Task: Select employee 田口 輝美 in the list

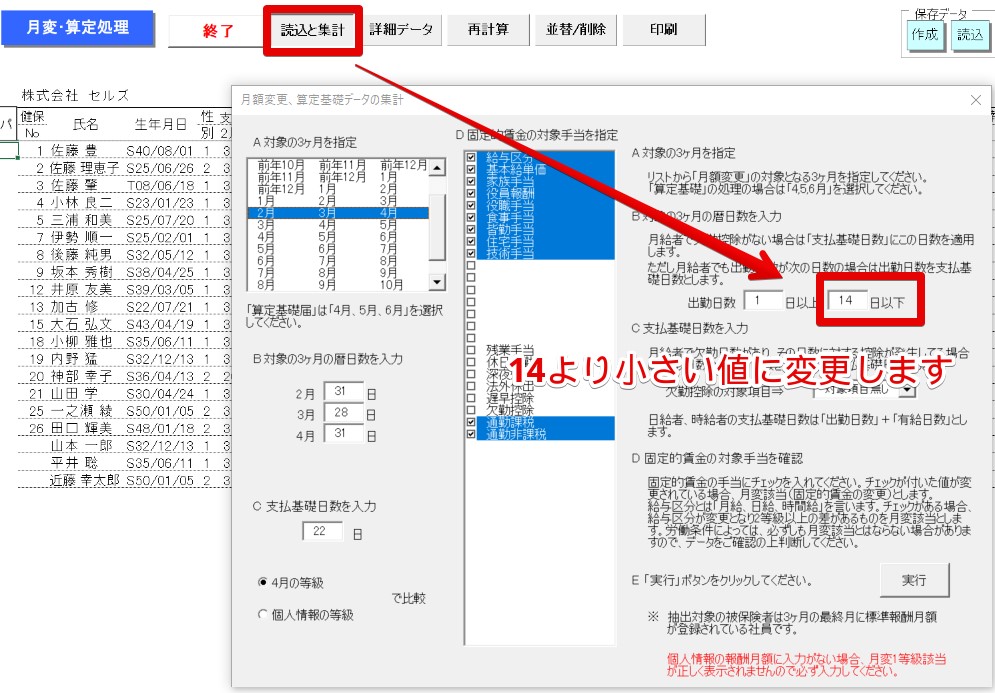Action: tap(81, 428)
